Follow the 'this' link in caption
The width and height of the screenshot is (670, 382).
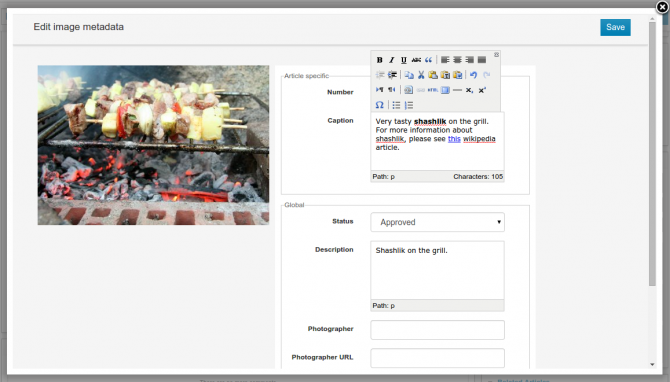(454, 139)
